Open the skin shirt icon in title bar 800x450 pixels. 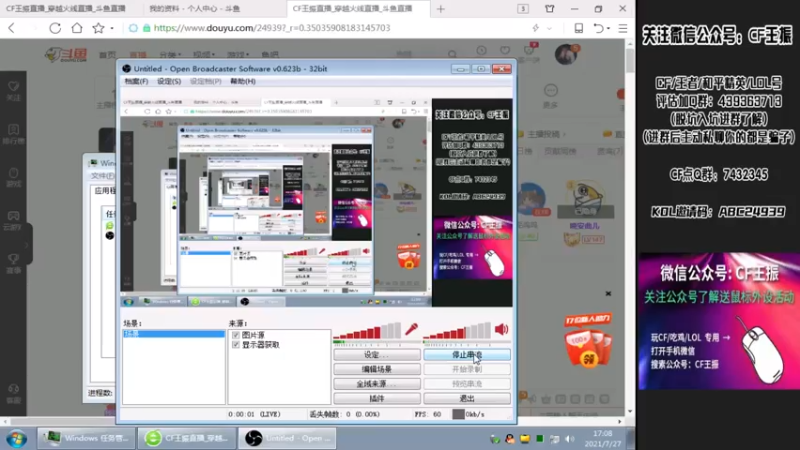click(549, 9)
